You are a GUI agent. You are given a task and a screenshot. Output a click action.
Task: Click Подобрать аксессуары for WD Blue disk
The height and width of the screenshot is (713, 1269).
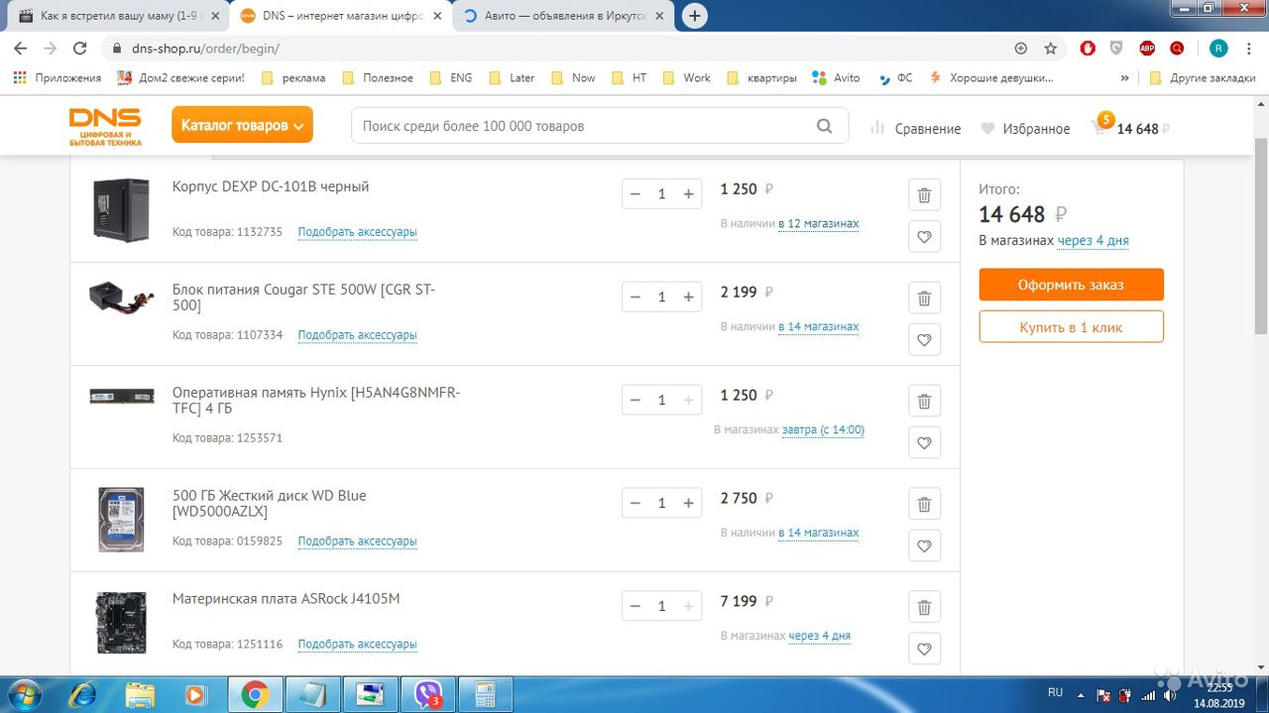[357, 541]
